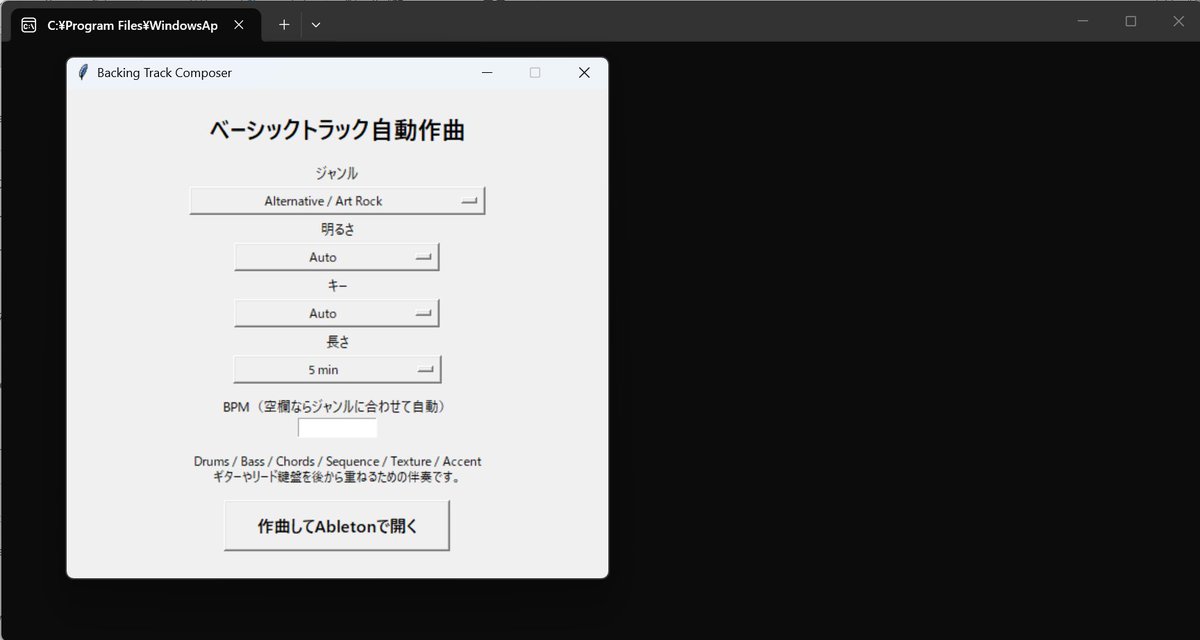Image resolution: width=1200 pixels, height=640 pixels.
Task: Open the 明るさ dropdown set to Auto
Action: pyautogui.click(x=337, y=257)
